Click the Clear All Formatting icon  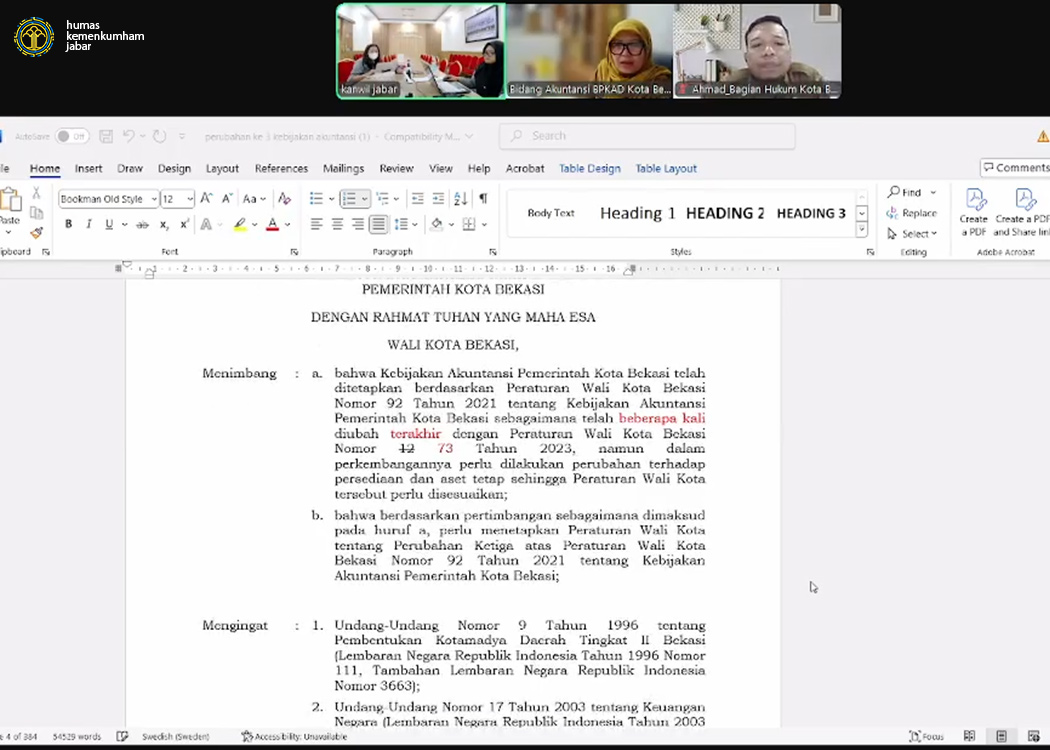coord(284,199)
